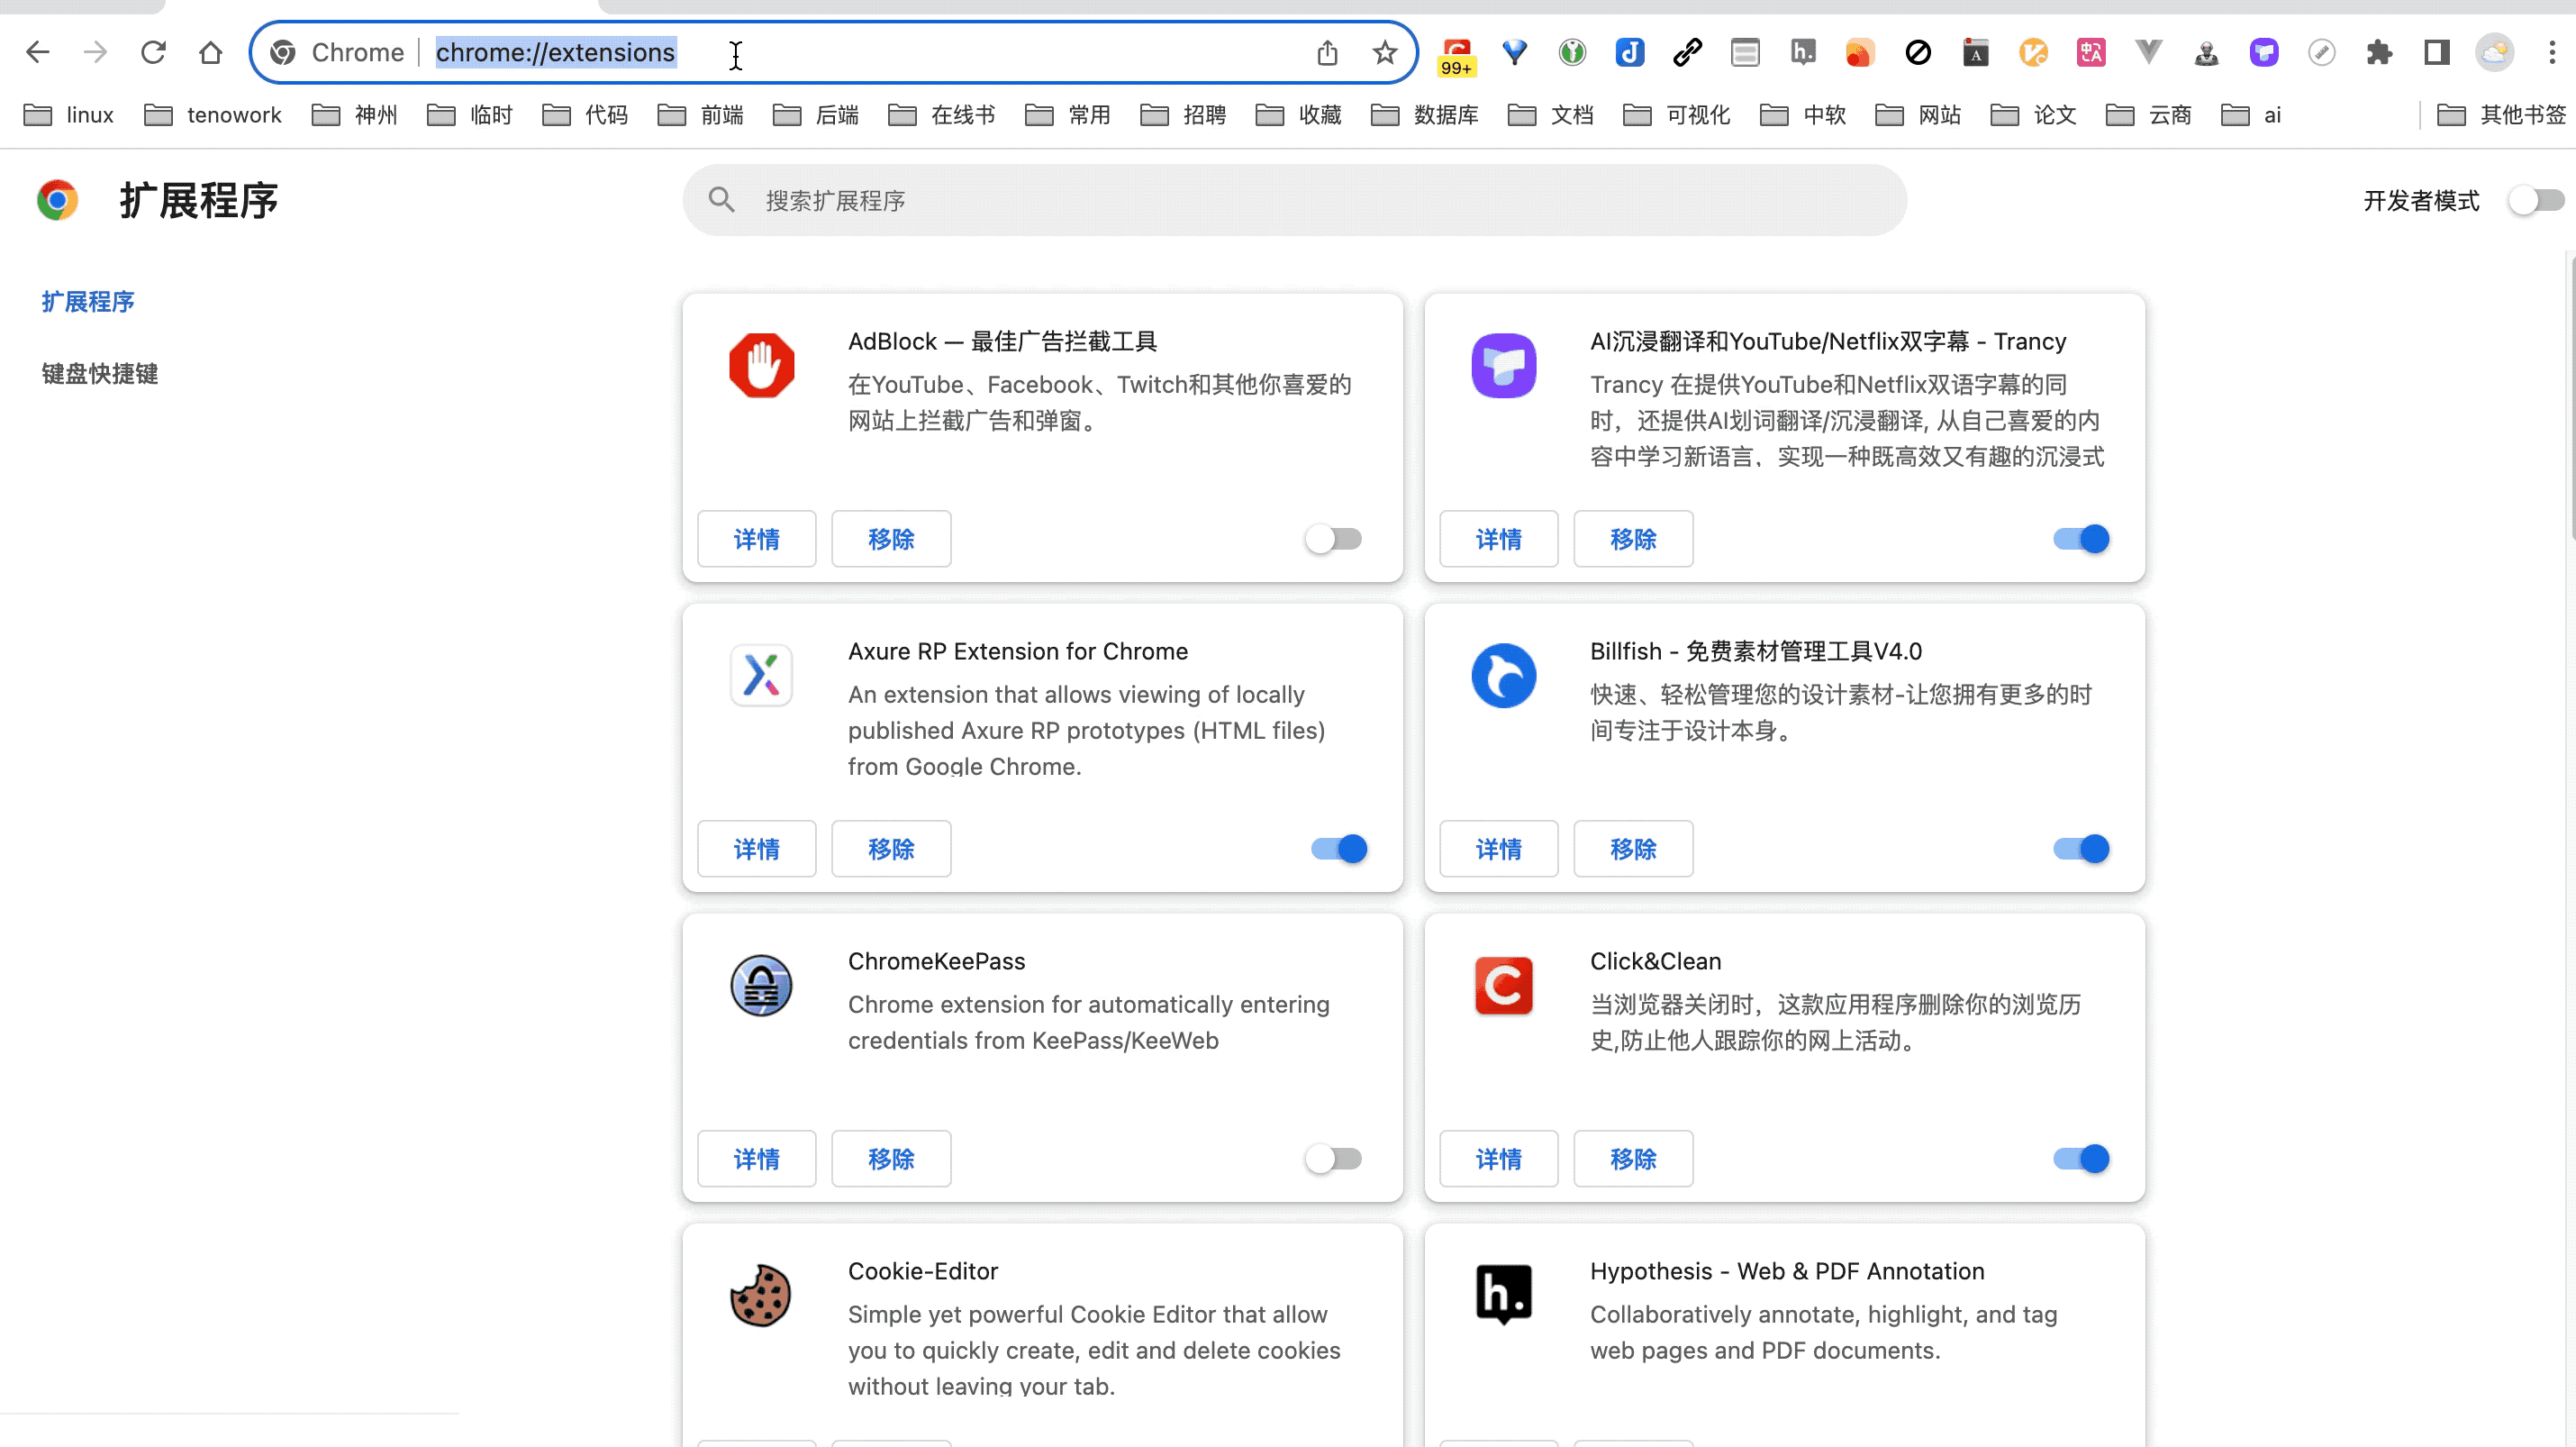
Task: Click the reload page icon
Action: pos(153,52)
